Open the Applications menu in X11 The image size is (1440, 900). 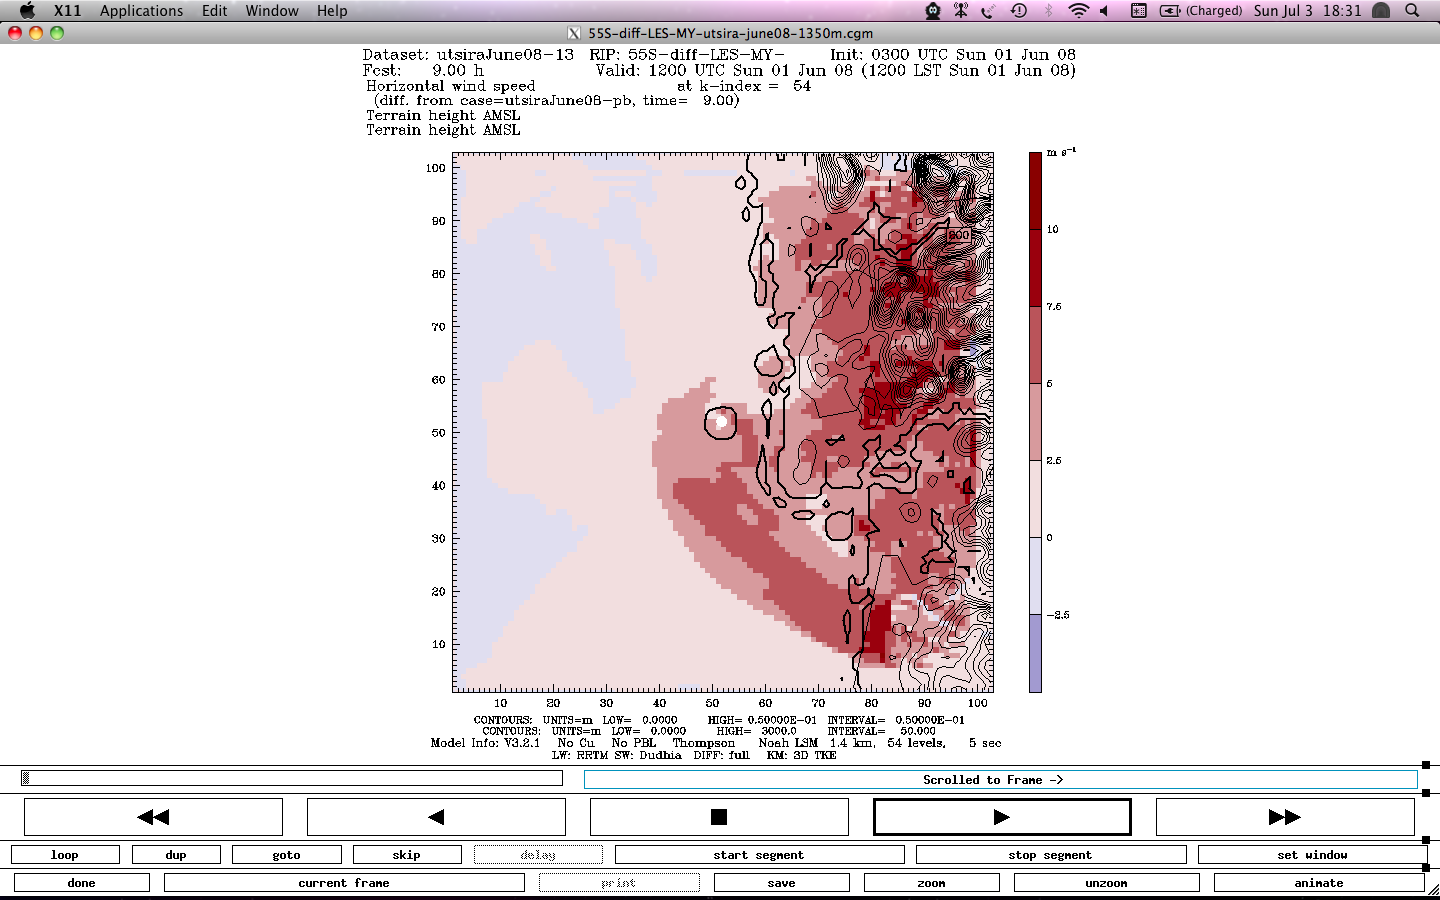click(141, 11)
